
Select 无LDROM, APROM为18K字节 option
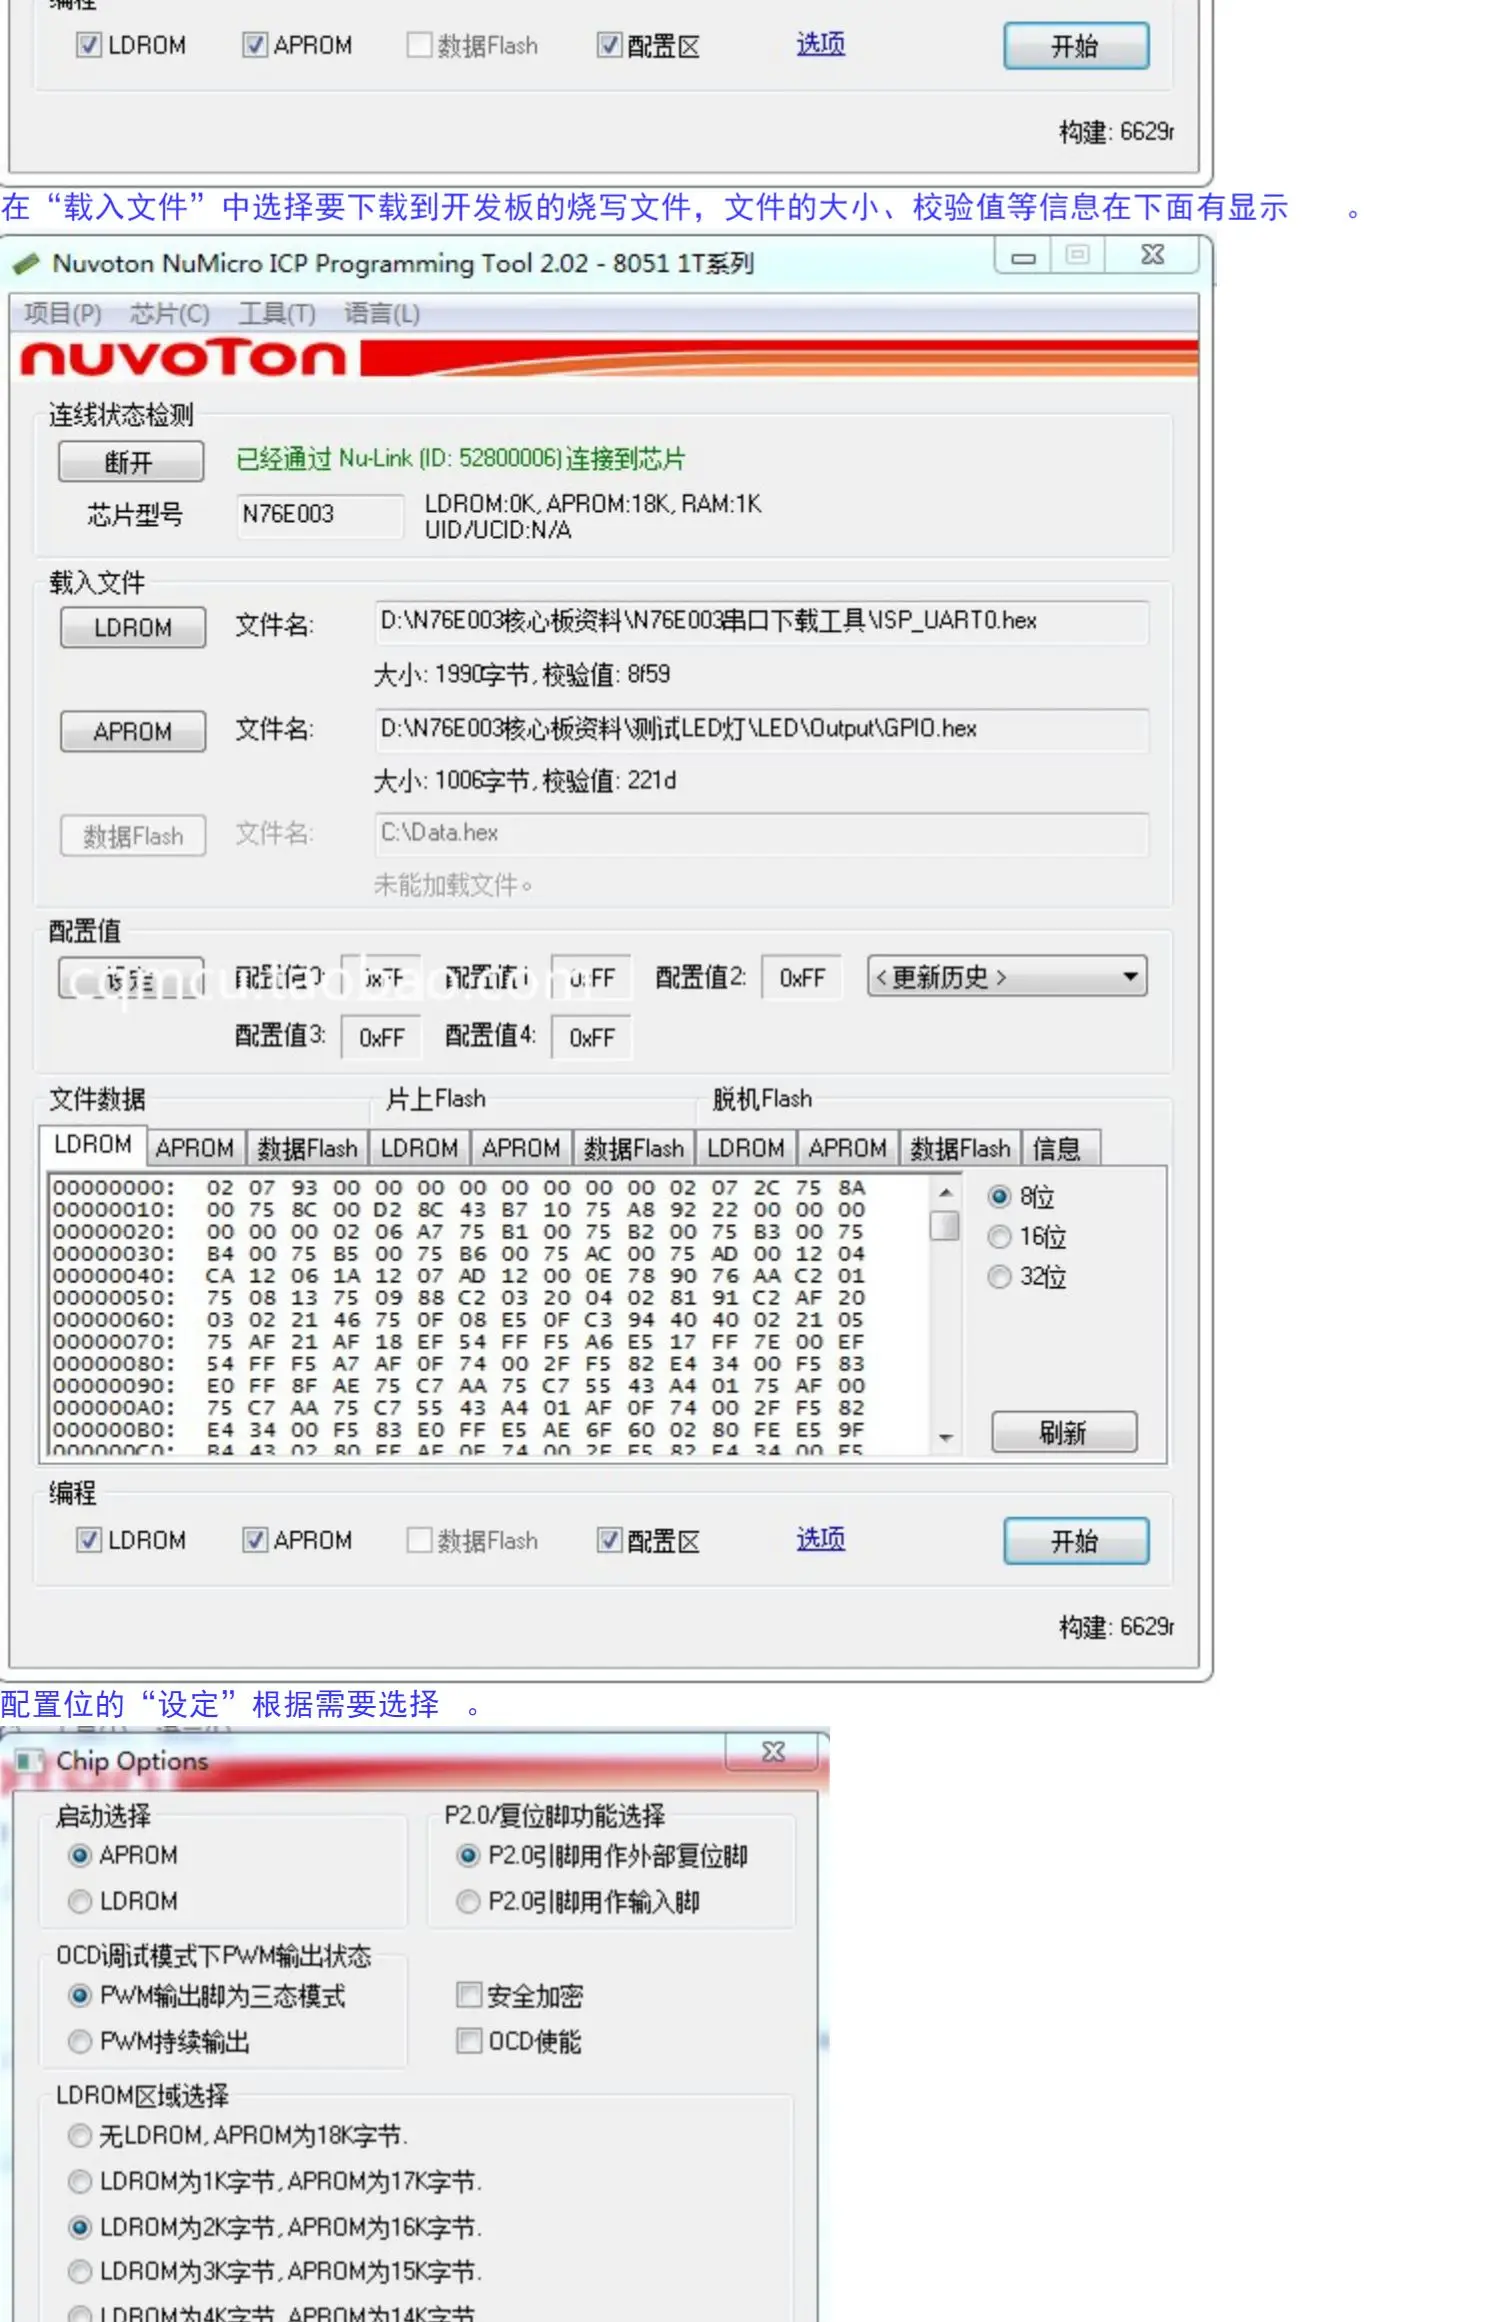pyautogui.click(x=80, y=2136)
